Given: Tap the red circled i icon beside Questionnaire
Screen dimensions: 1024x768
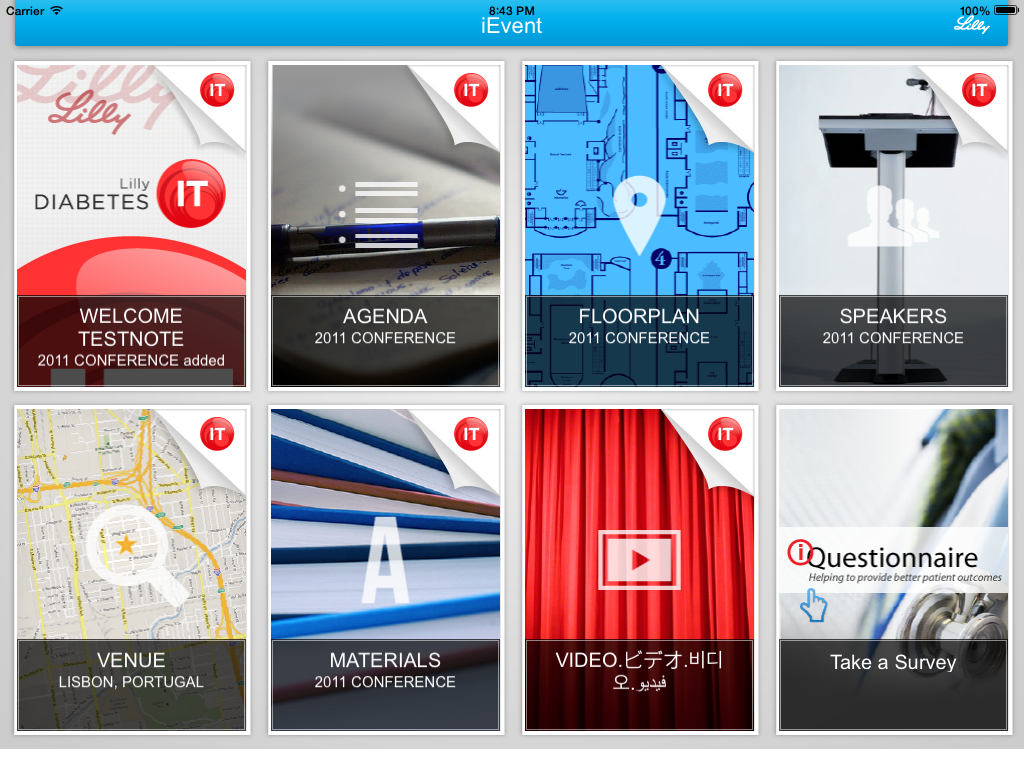Looking at the screenshot, I should click(x=799, y=552).
